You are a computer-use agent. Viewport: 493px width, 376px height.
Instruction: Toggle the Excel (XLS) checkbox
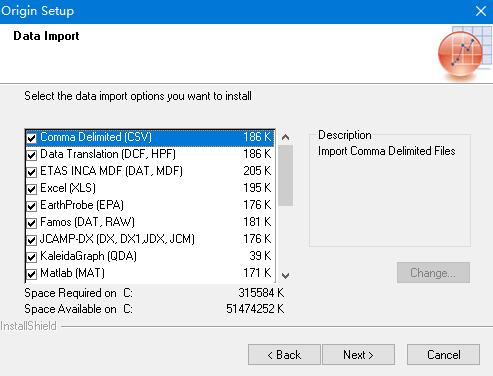31,189
